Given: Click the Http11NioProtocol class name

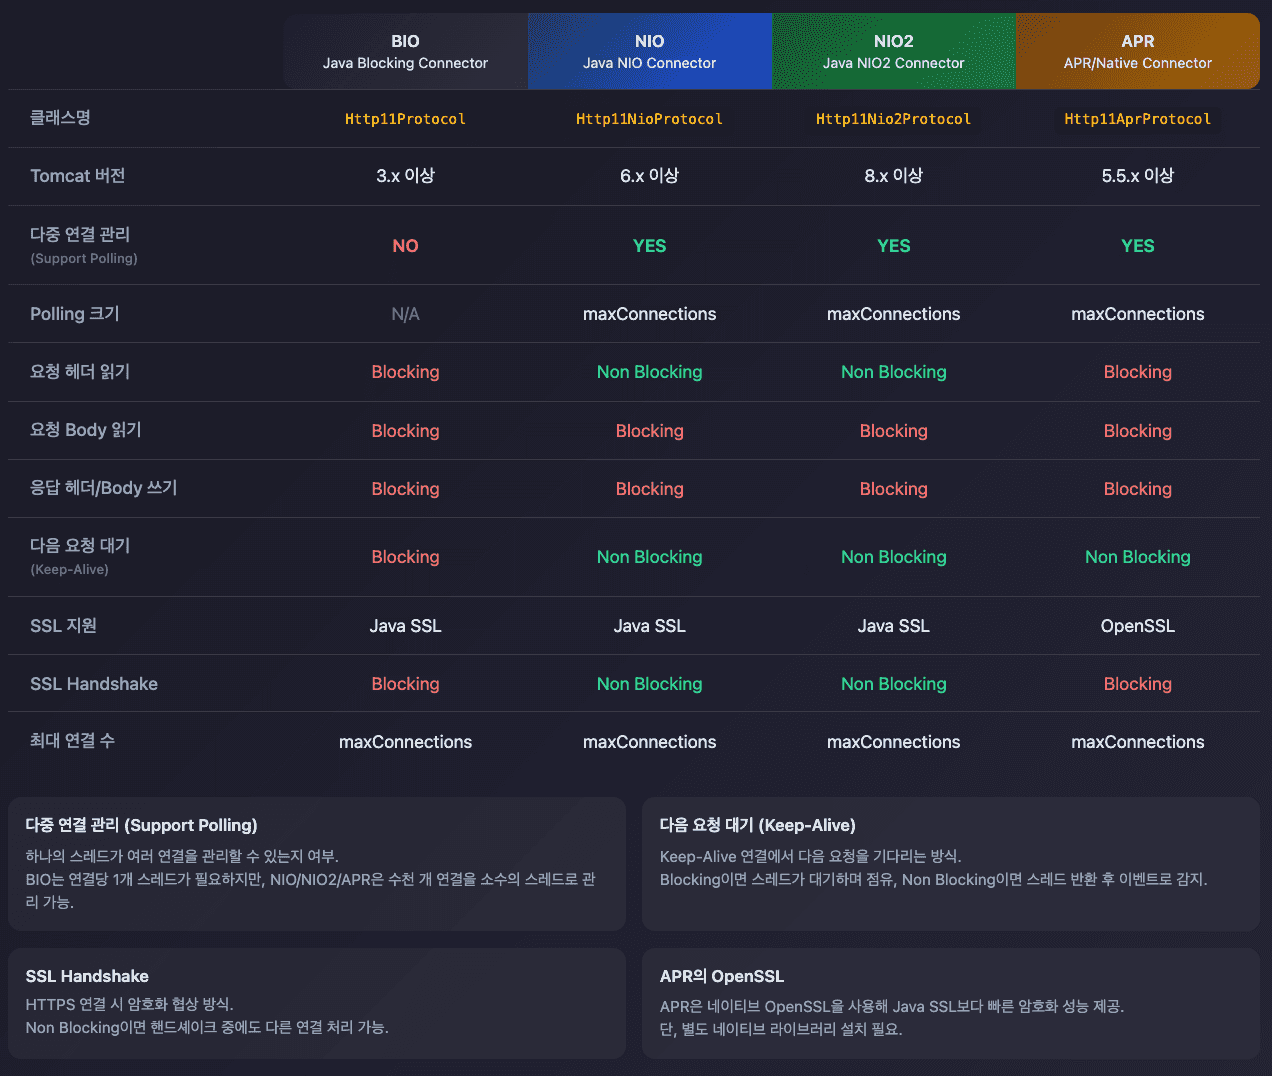Looking at the screenshot, I should (x=649, y=119).
